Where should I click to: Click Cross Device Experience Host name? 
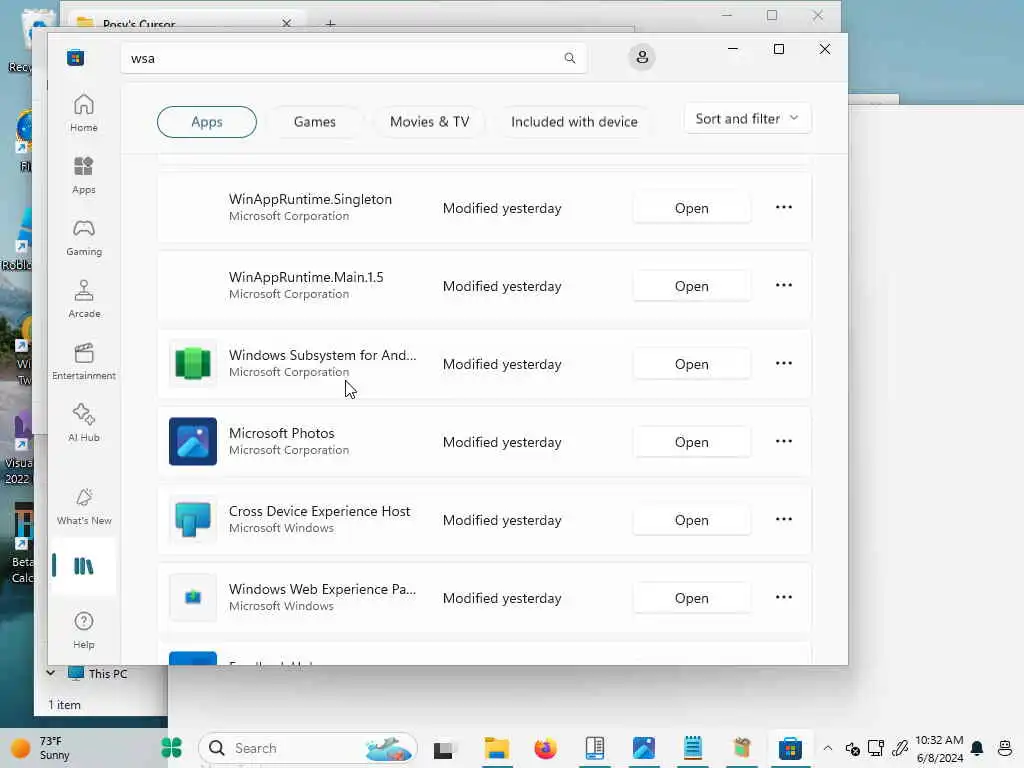pyautogui.click(x=319, y=511)
